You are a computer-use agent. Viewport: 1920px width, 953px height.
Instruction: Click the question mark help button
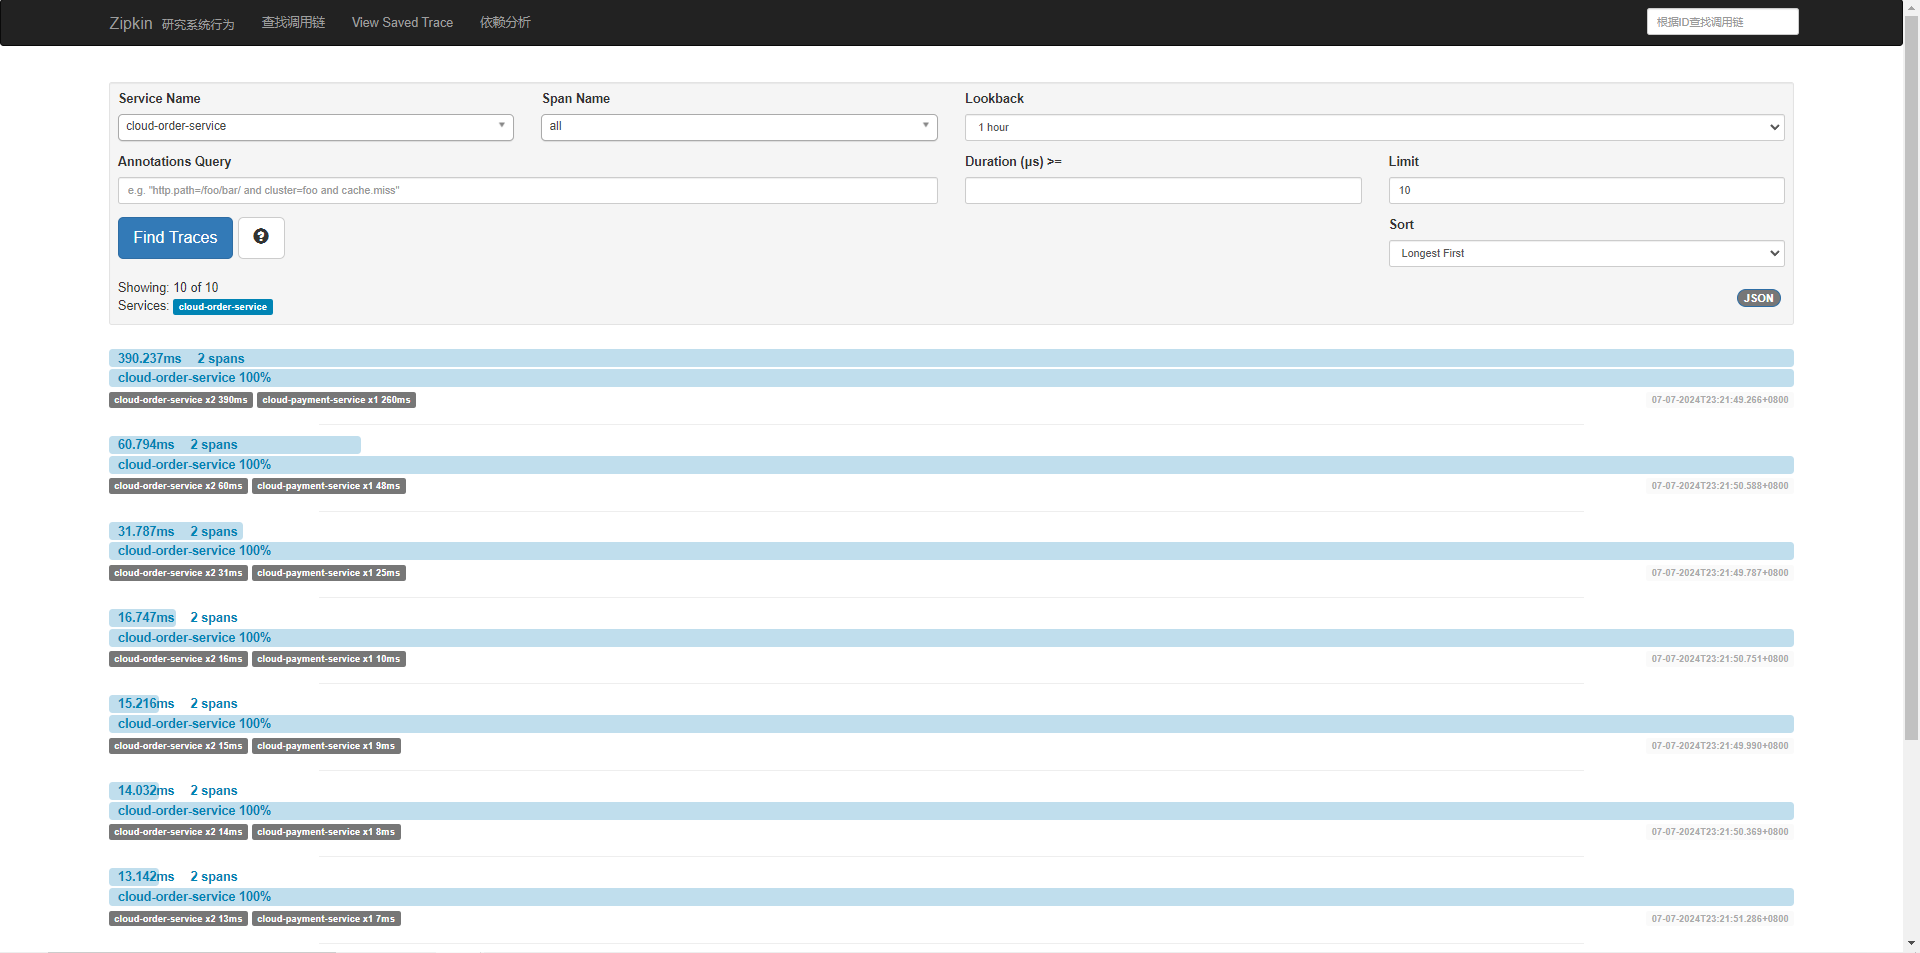click(x=261, y=238)
